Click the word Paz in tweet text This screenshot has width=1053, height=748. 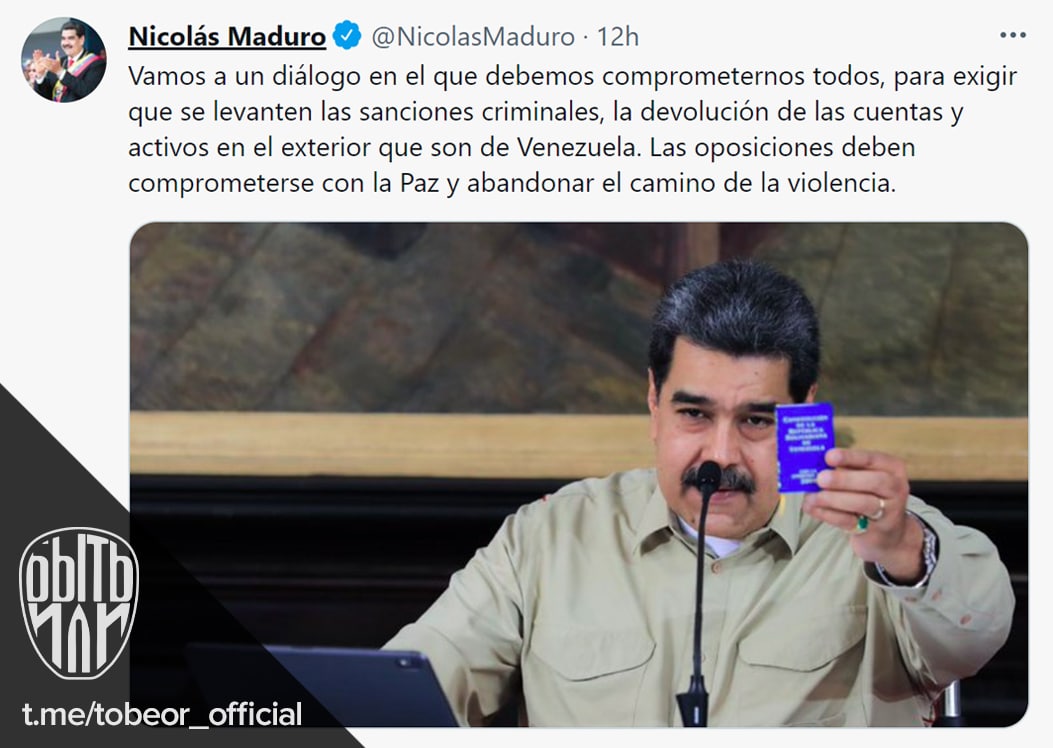420,183
